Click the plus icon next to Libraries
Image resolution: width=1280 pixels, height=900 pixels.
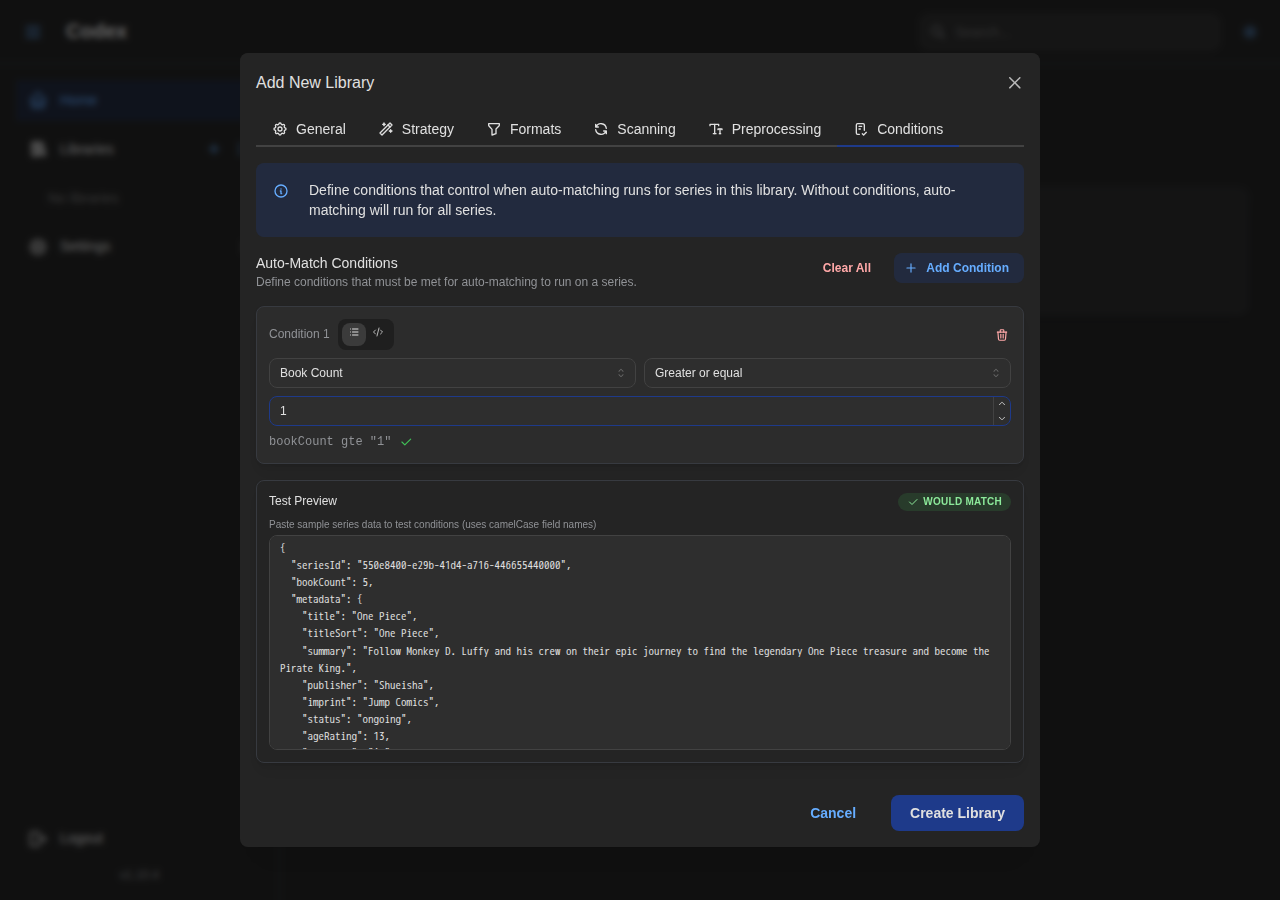pyautogui.click(x=214, y=149)
